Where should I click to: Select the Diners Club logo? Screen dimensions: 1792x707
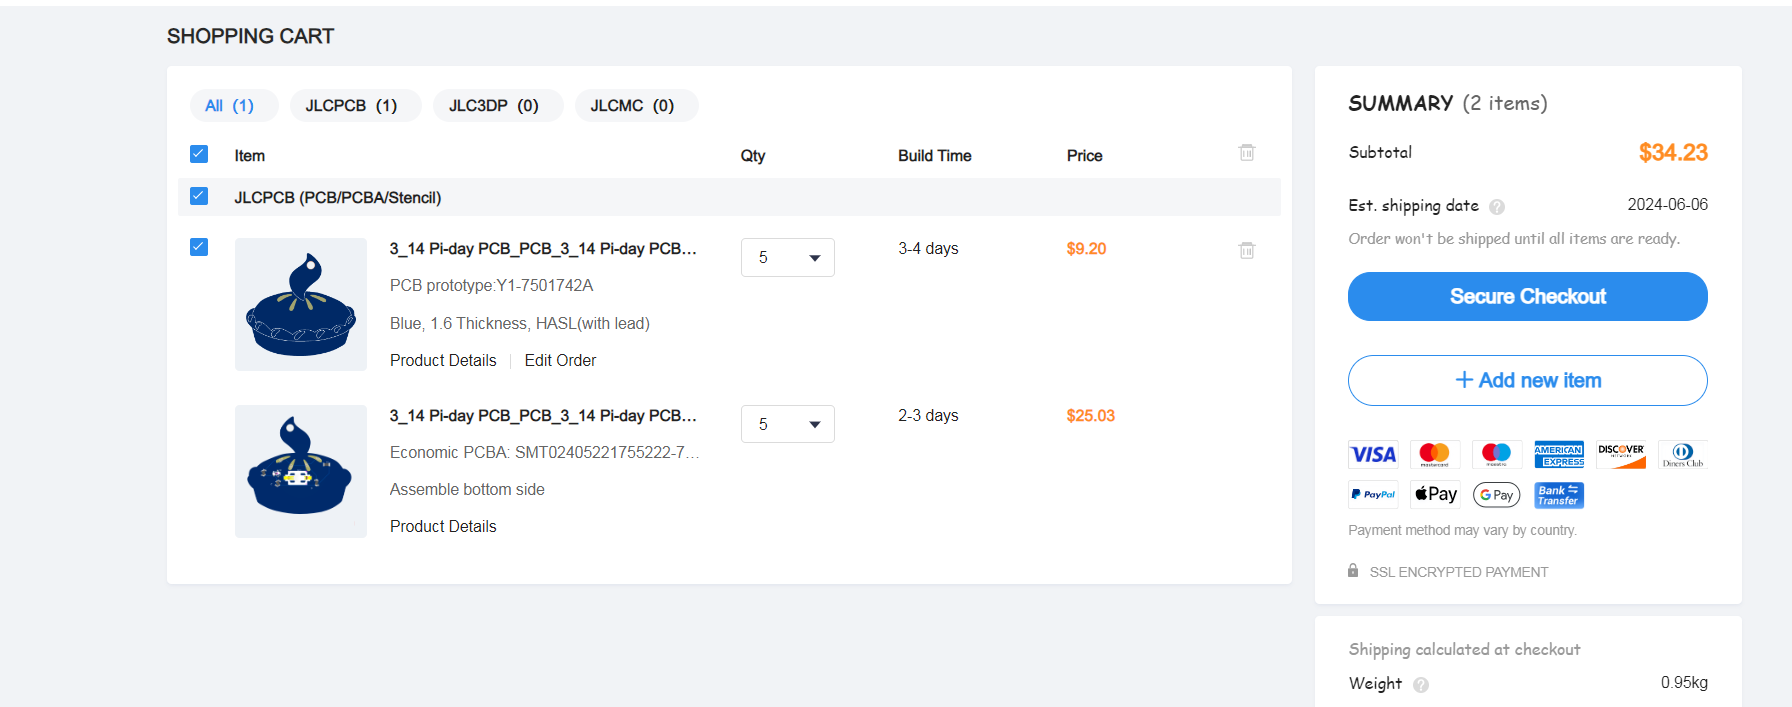(x=1683, y=455)
